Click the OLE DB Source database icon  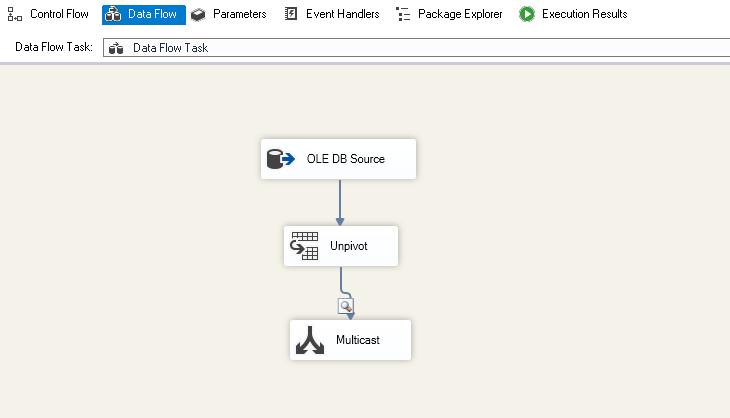[x=280, y=159]
